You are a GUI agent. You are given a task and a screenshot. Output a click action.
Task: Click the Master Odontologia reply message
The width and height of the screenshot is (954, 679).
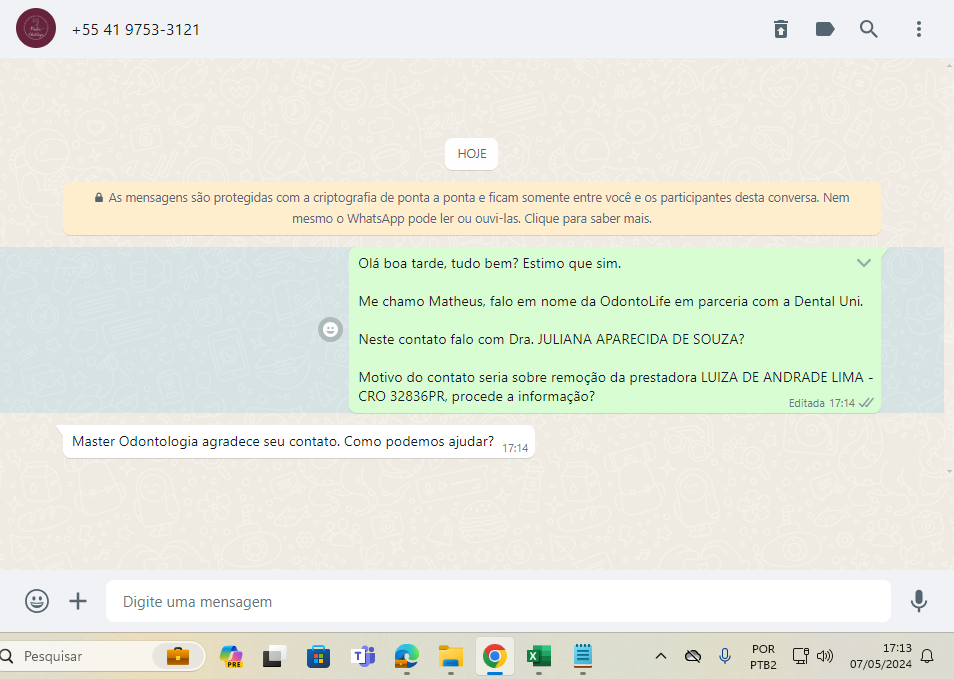(299, 441)
